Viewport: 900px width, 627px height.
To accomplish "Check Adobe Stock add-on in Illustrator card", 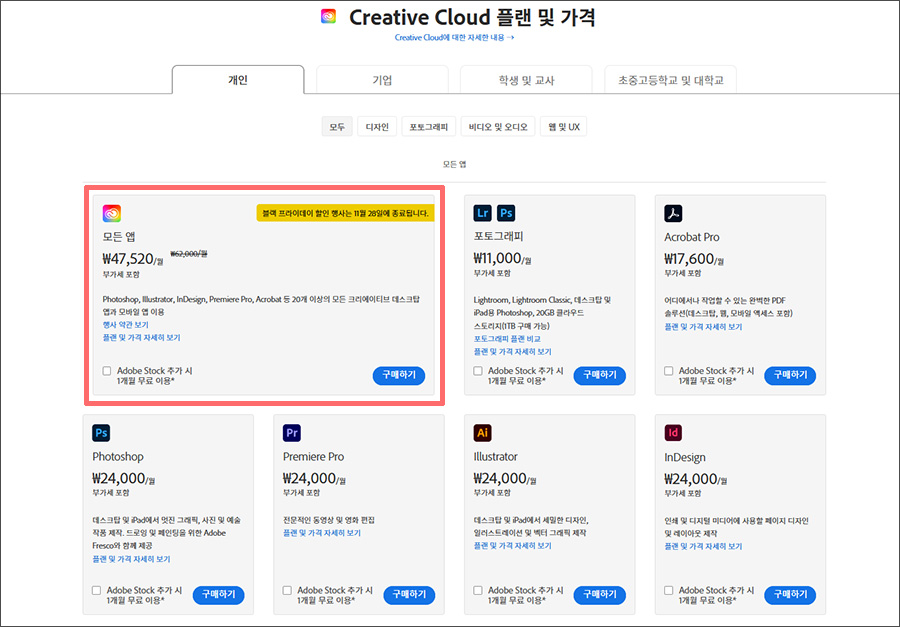I will tap(478, 590).
